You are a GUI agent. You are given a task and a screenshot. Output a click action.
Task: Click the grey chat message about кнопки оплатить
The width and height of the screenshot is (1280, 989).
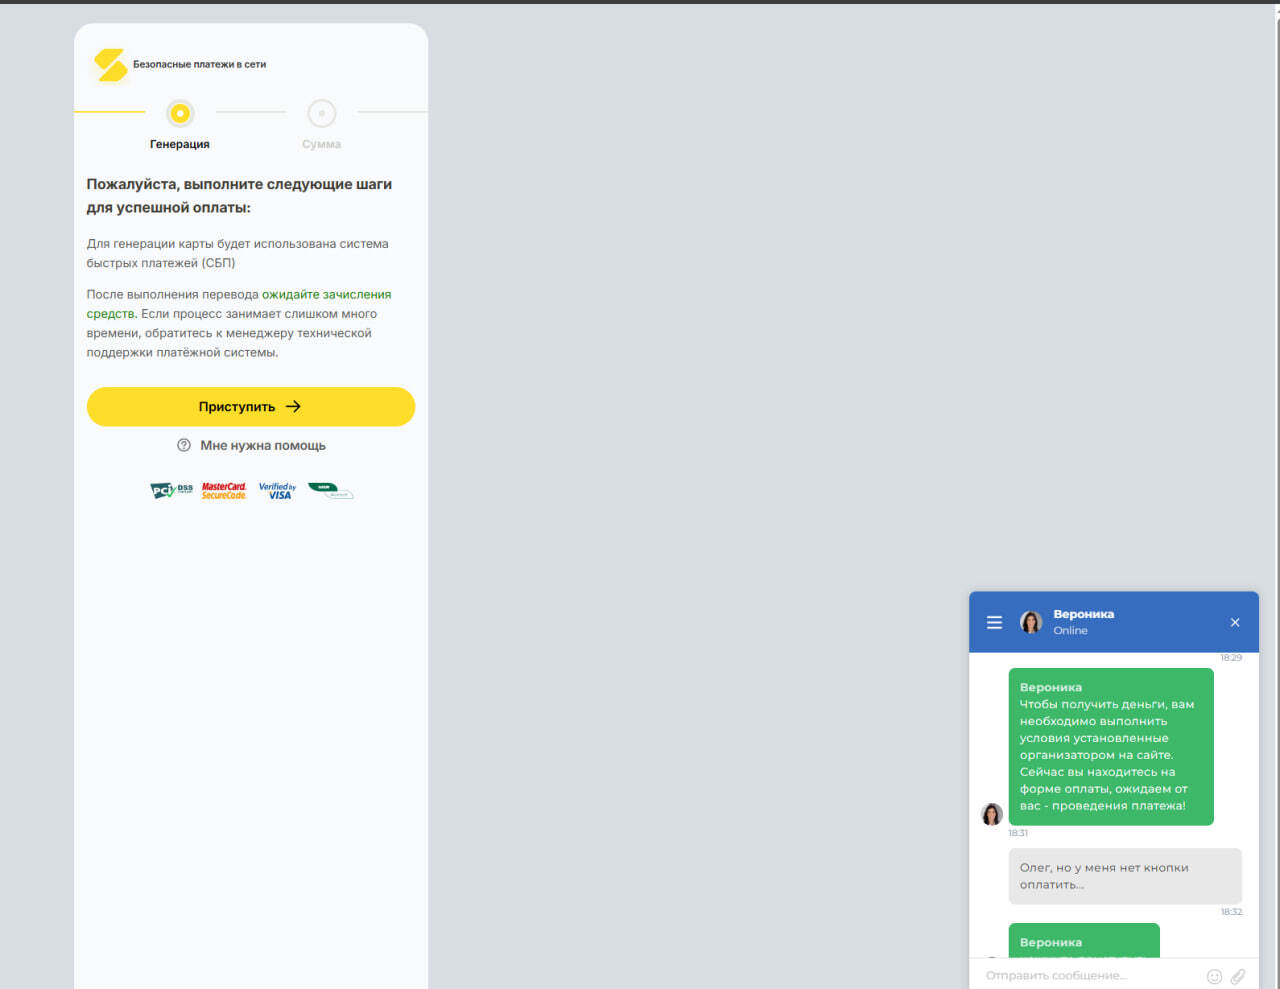[x=1124, y=876]
